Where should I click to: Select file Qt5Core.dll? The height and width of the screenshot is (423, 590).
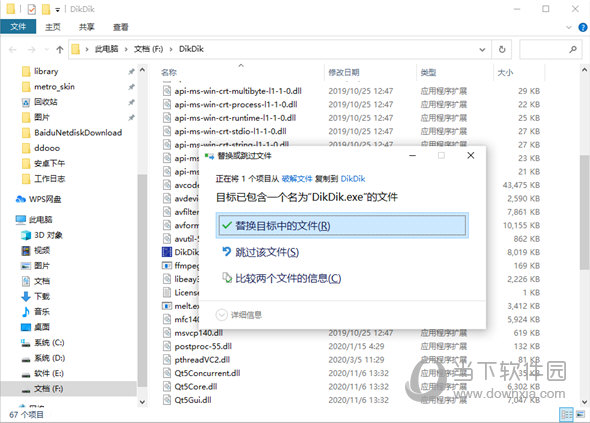(196, 386)
